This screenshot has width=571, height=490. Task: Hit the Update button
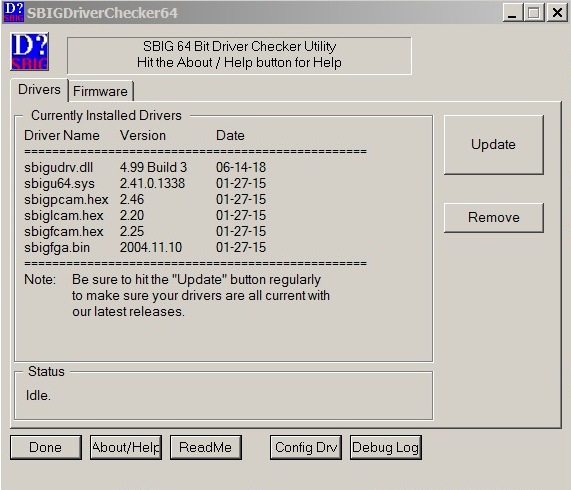click(x=493, y=145)
